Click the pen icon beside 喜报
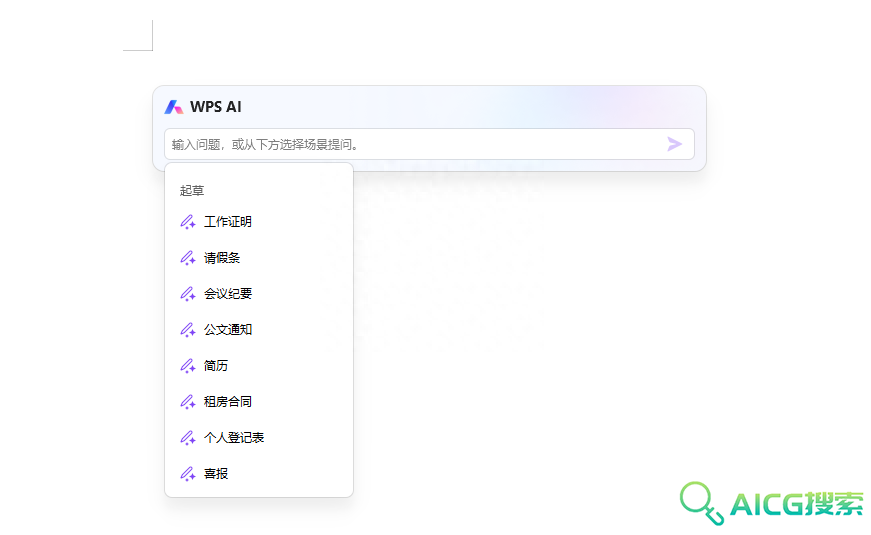The width and height of the screenshot is (871, 535). coord(188,474)
